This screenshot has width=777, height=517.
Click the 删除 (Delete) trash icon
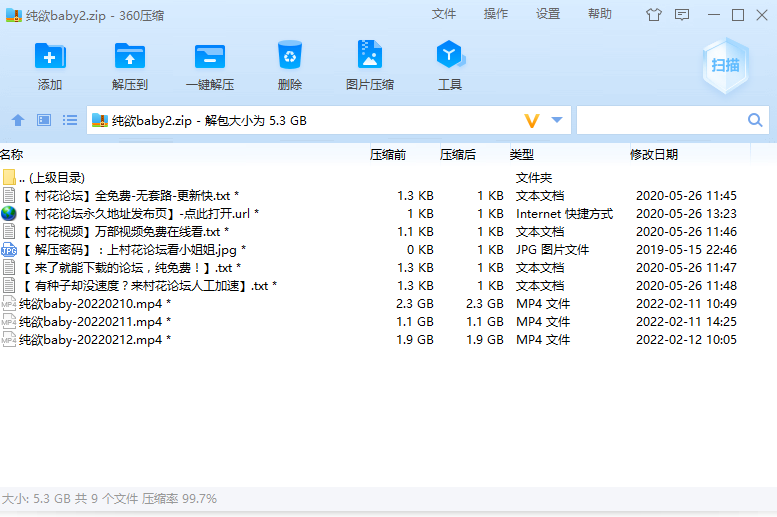(x=290, y=57)
